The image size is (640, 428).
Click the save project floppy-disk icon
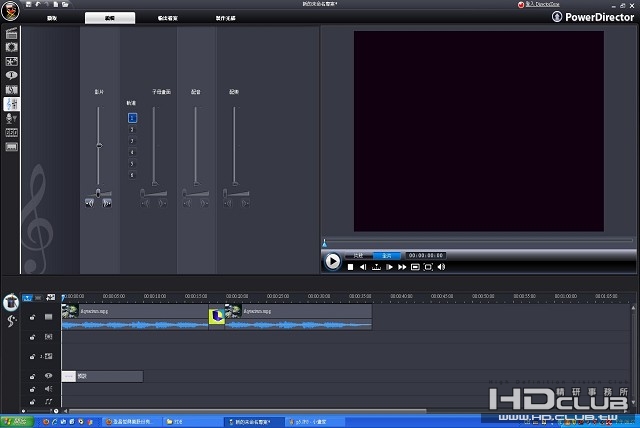(28, 4)
